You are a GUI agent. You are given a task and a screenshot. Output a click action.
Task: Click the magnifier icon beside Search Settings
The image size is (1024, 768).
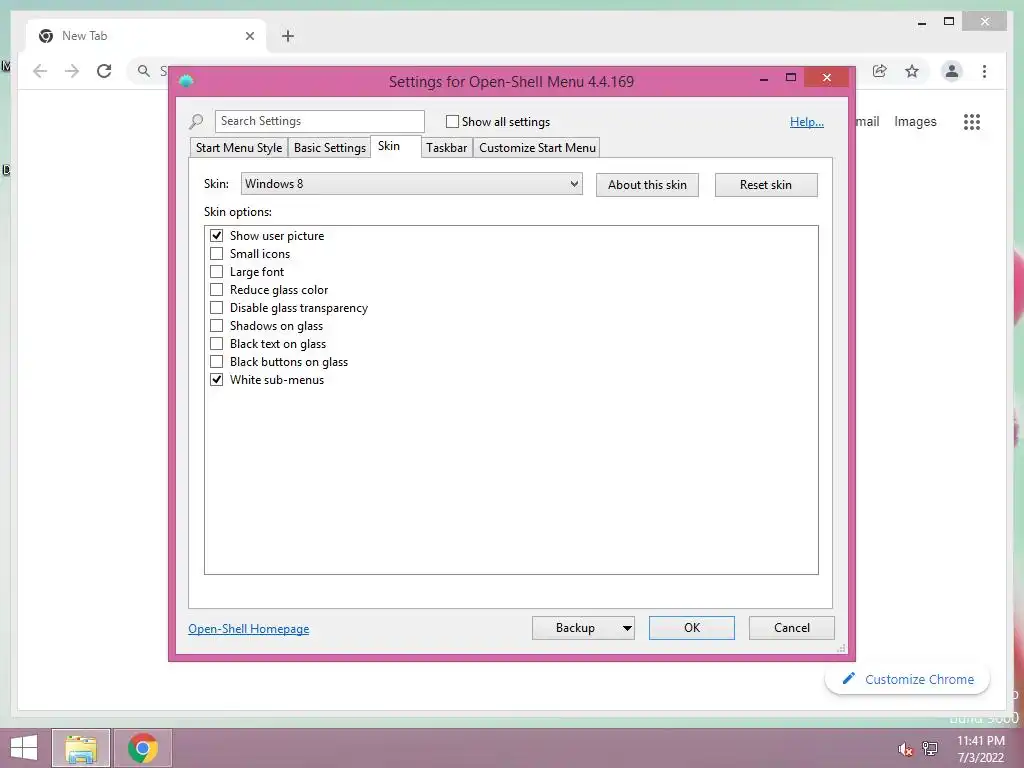(x=196, y=121)
